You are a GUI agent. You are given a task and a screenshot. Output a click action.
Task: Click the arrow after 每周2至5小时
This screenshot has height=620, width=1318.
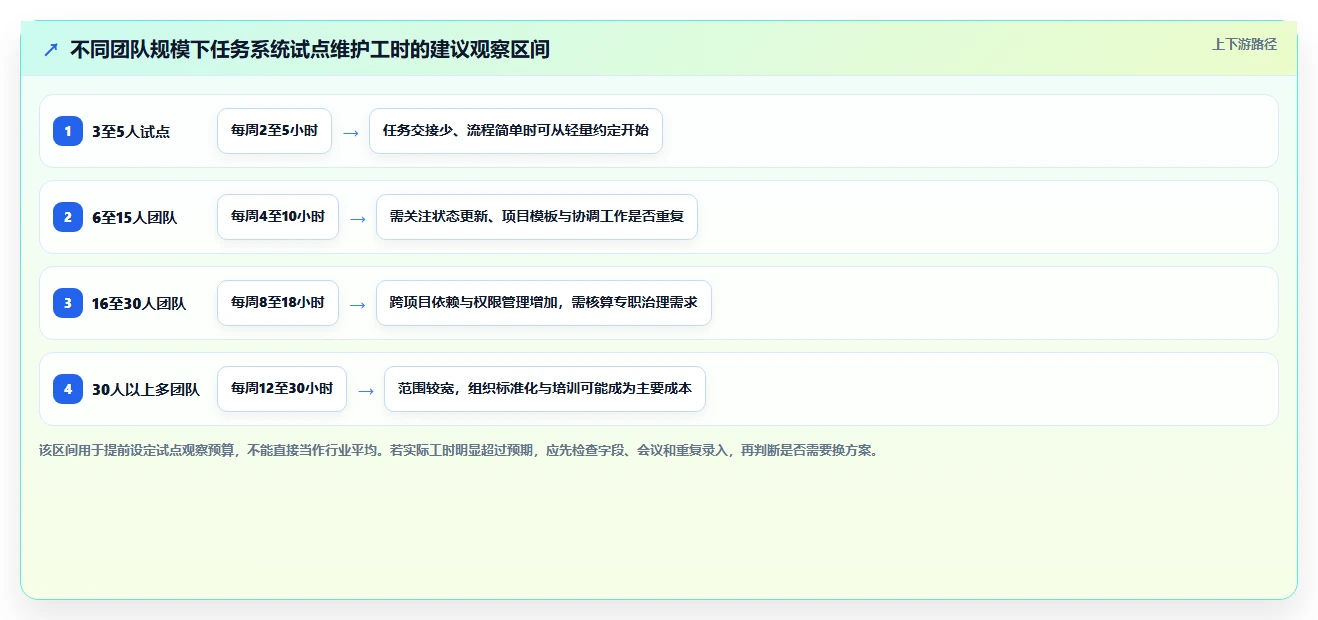pos(350,132)
